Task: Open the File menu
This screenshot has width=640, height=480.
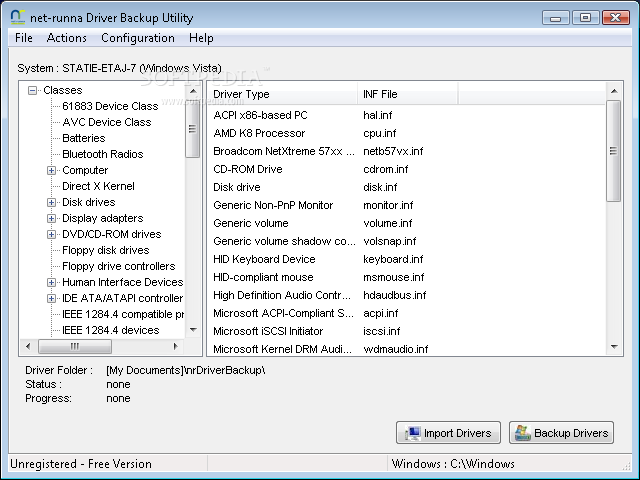Action: (x=24, y=38)
